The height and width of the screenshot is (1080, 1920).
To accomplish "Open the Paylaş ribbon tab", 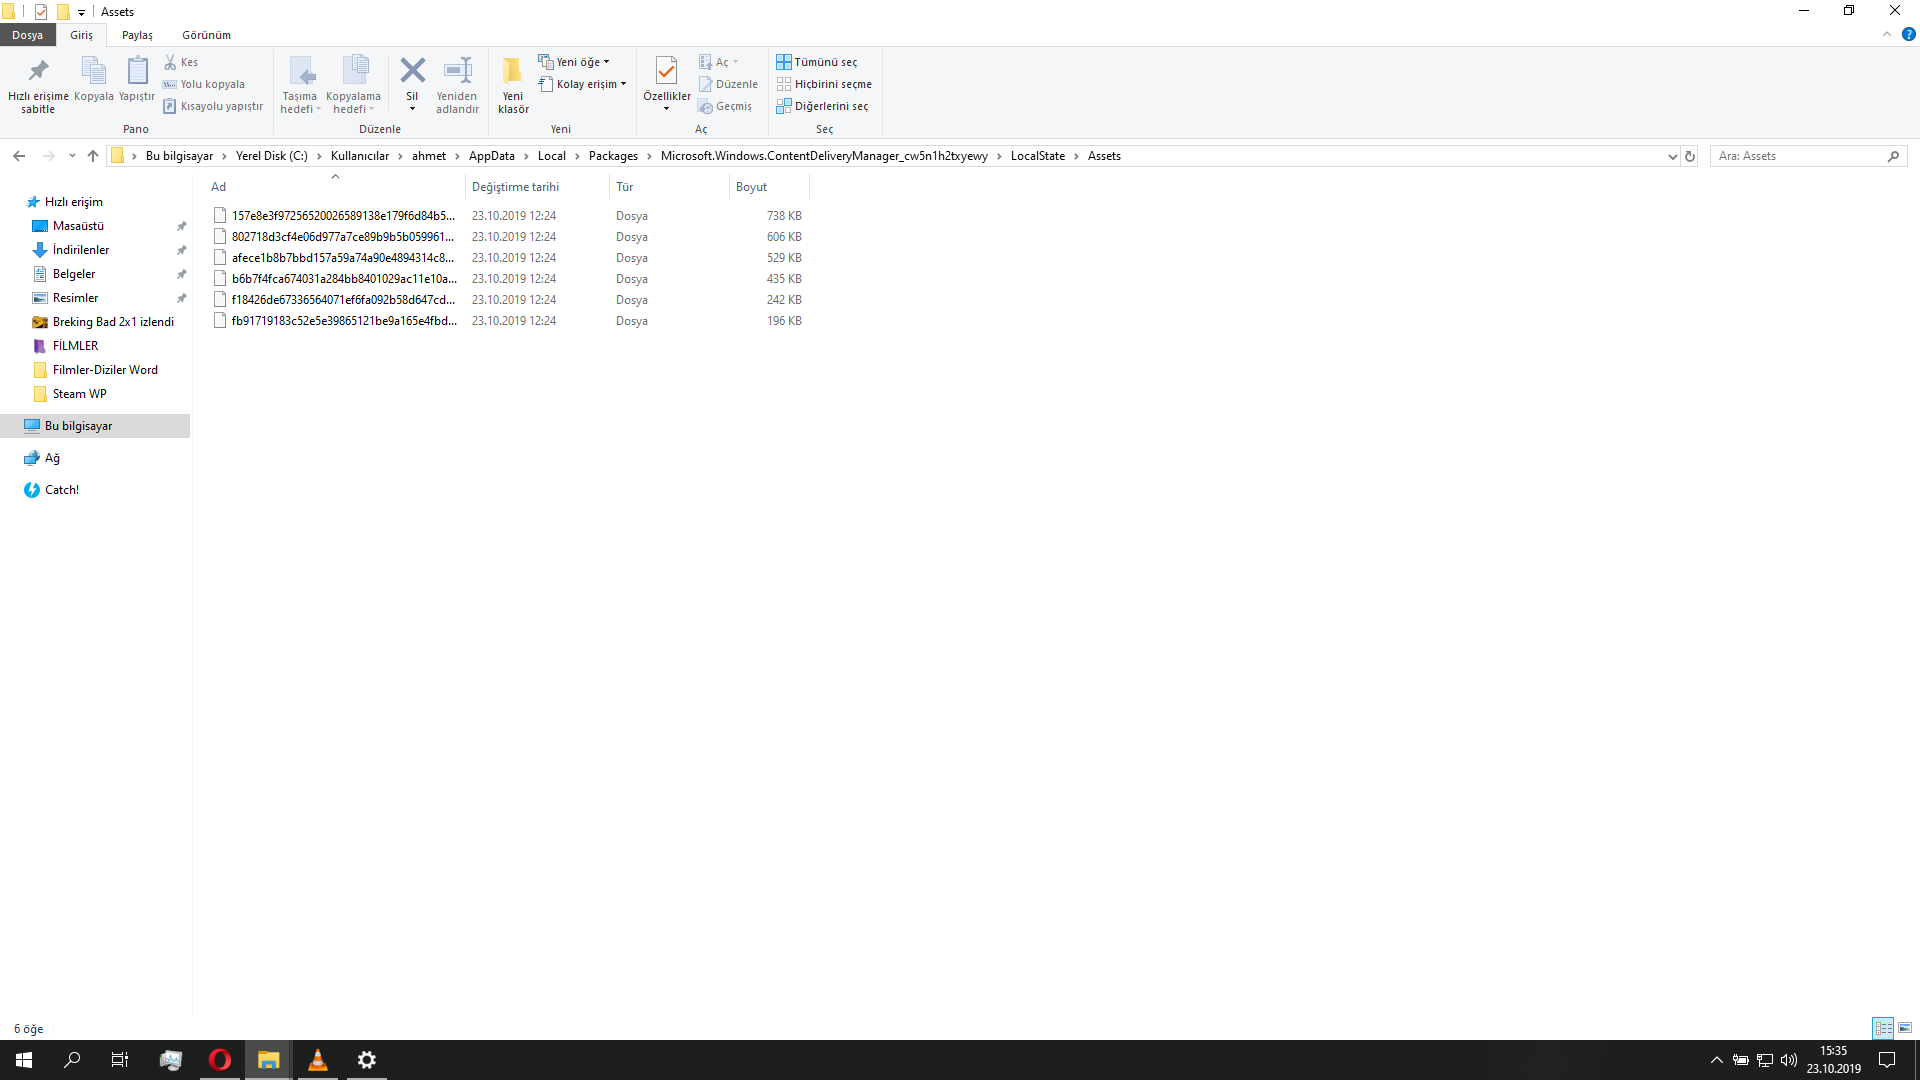I will [x=137, y=35].
